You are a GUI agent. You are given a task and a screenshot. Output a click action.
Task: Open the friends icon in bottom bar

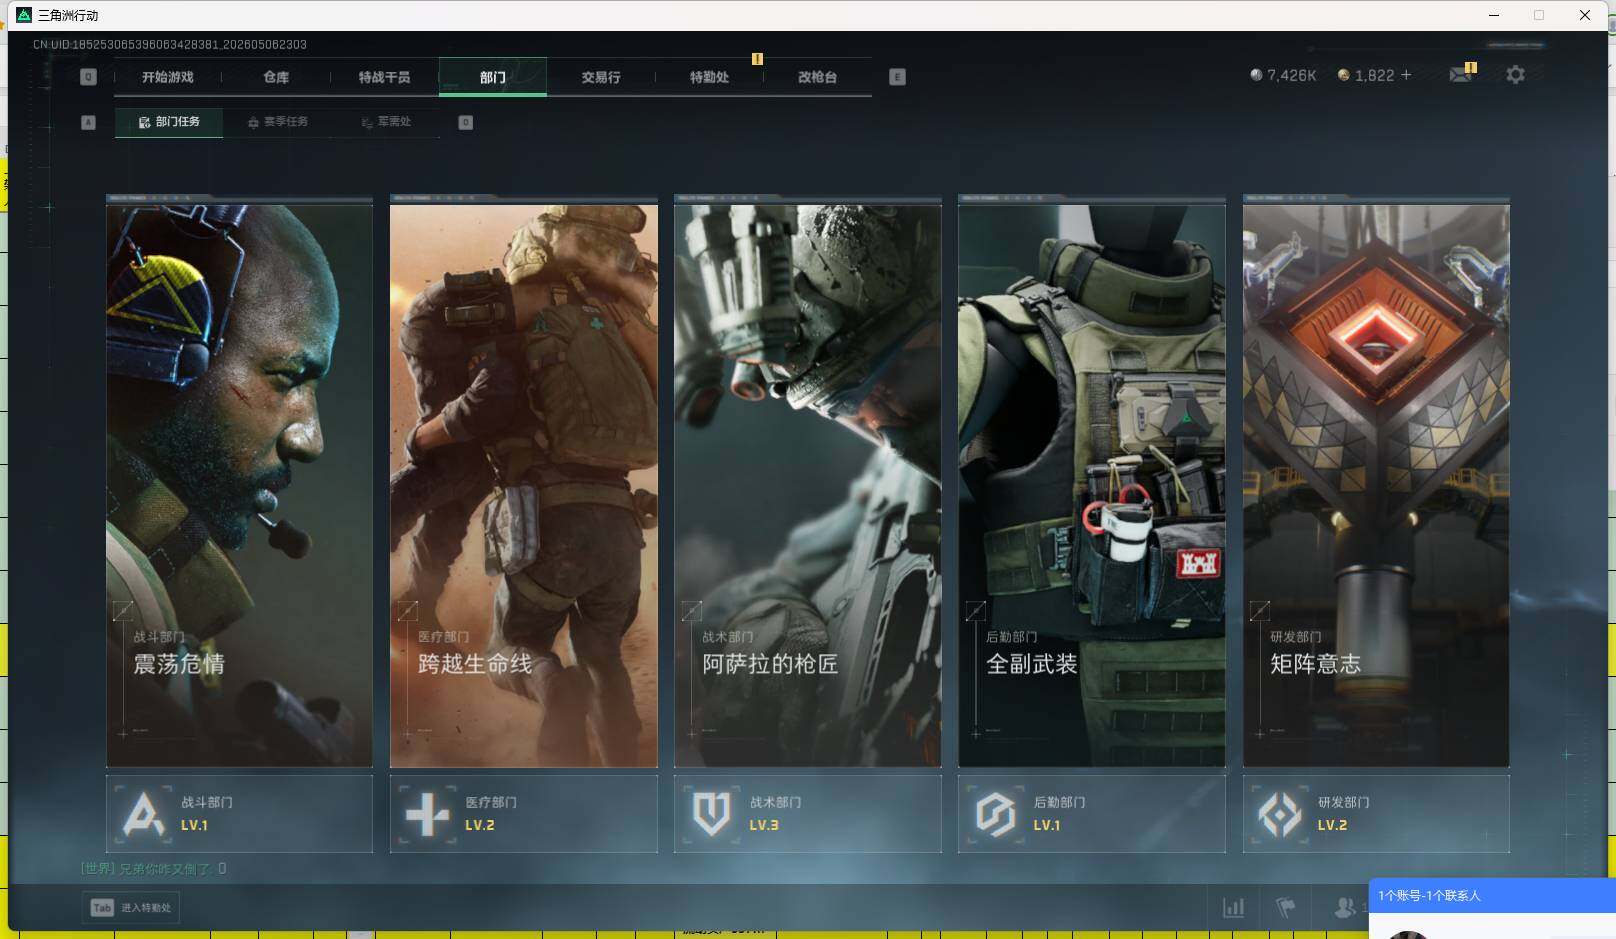[1345, 907]
